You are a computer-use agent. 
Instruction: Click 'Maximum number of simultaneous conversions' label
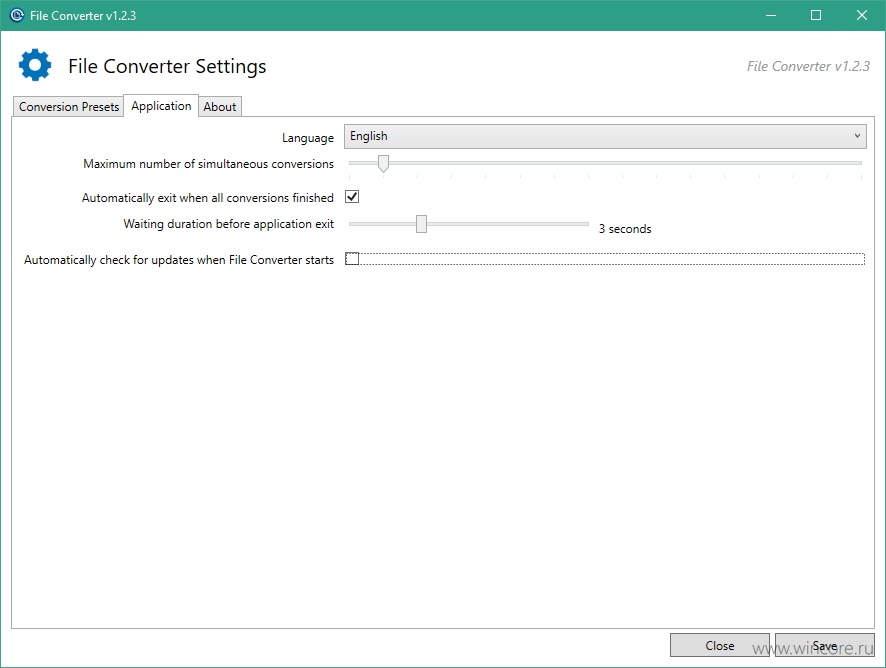click(x=209, y=164)
